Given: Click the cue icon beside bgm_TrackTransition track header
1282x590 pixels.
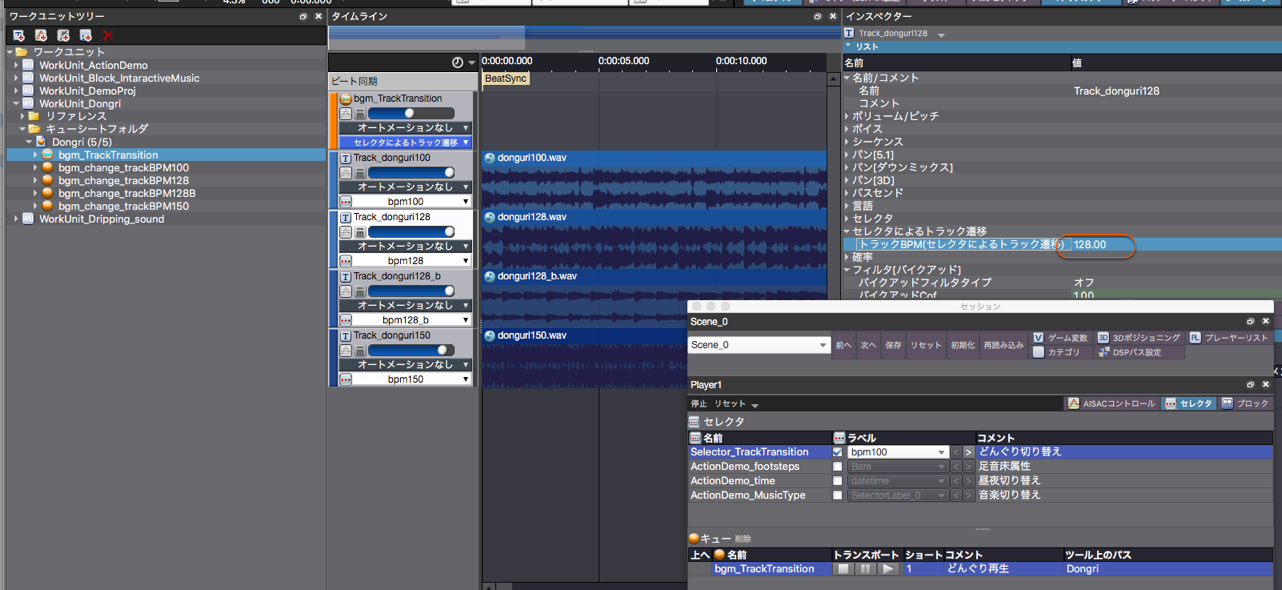Looking at the screenshot, I should (346, 99).
